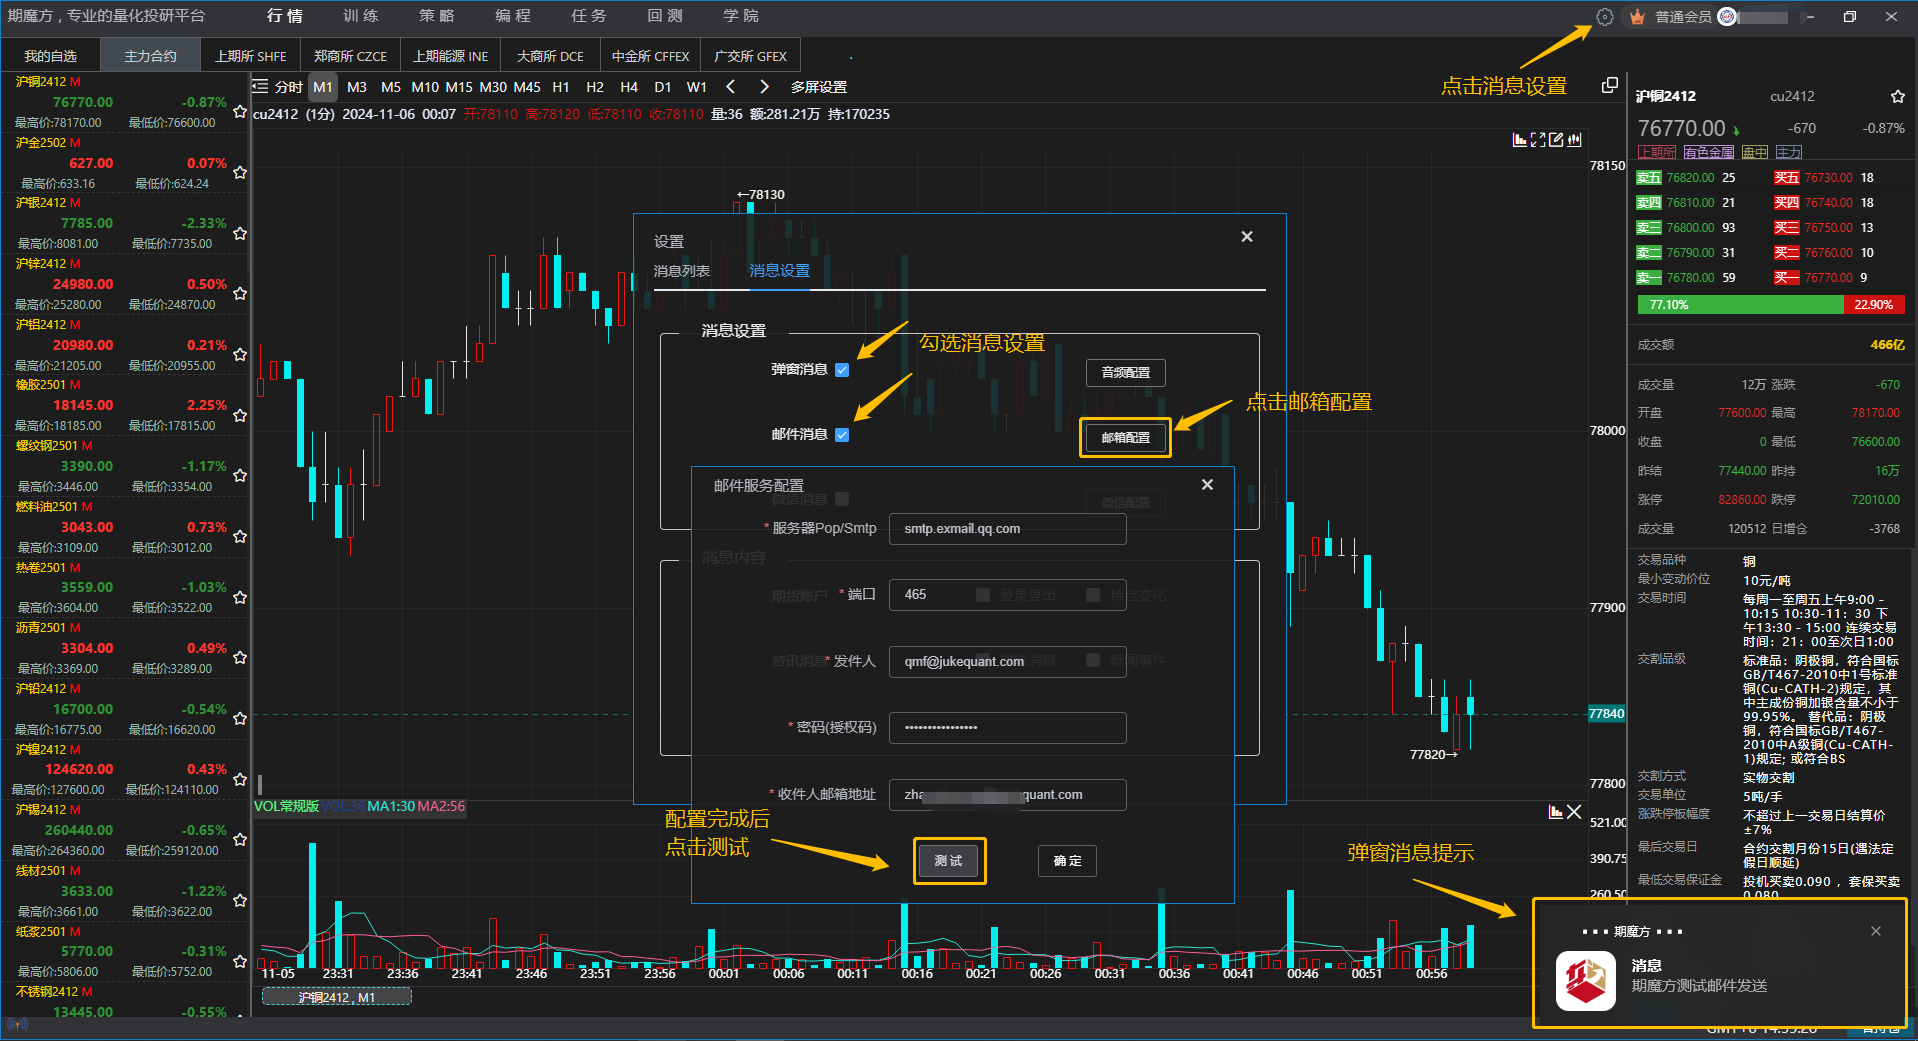This screenshot has width=1918, height=1041.
Task: Click the signal icon in status bar
Action: [17, 1024]
